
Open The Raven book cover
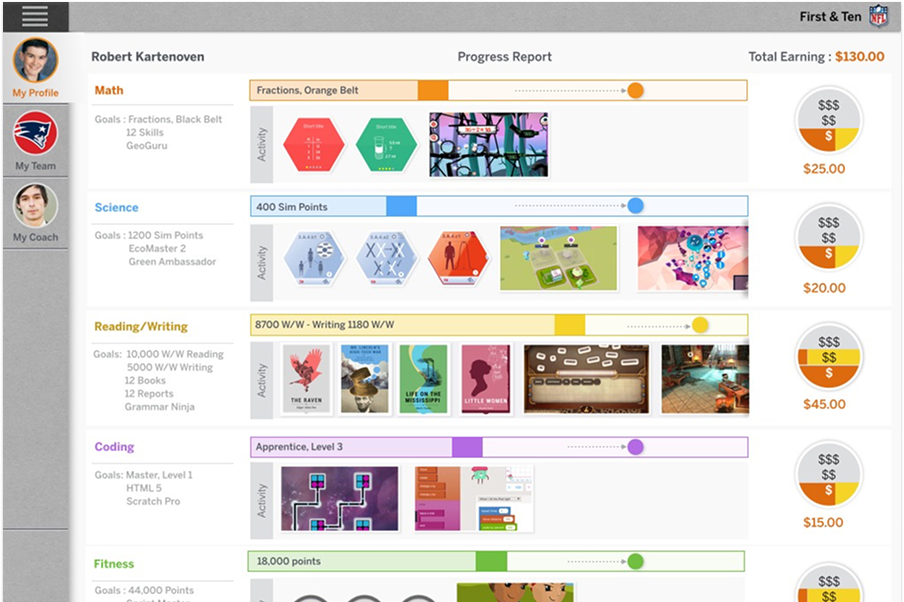306,379
